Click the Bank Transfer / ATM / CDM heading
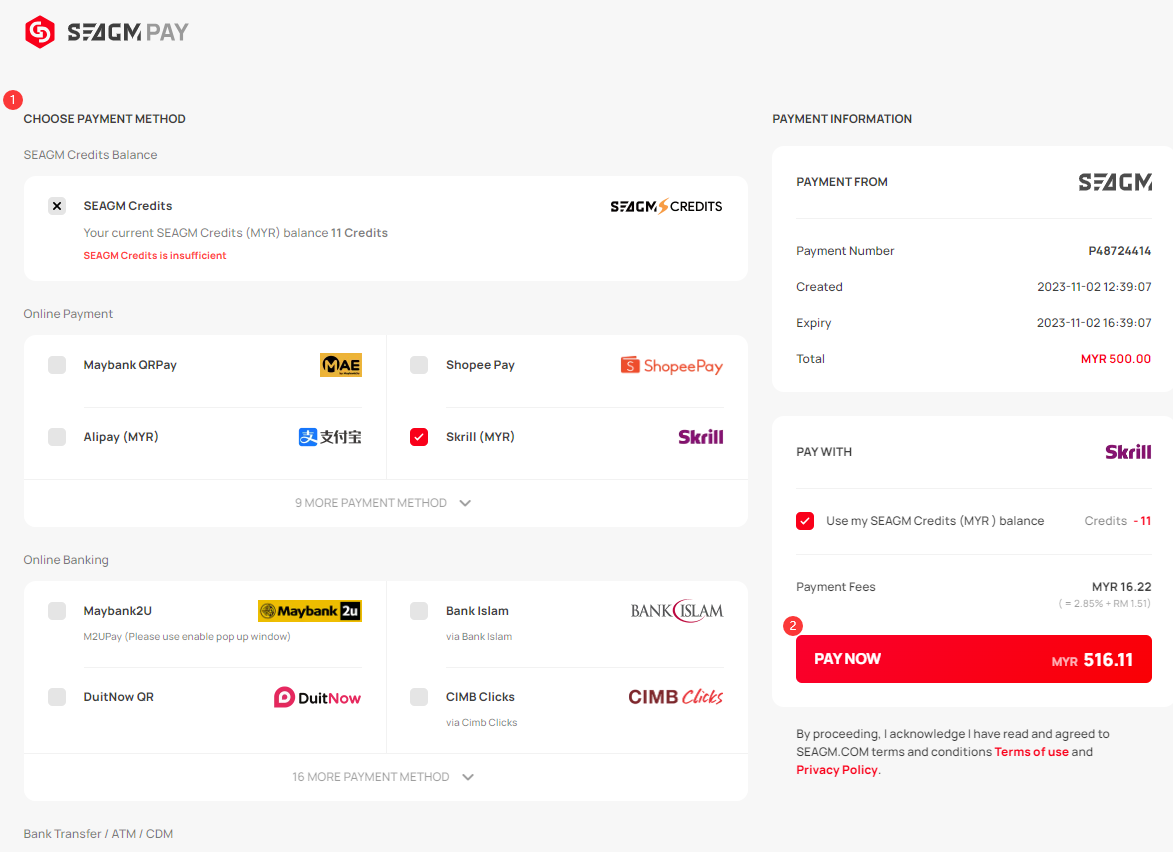This screenshot has height=852, width=1173. coord(98,834)
